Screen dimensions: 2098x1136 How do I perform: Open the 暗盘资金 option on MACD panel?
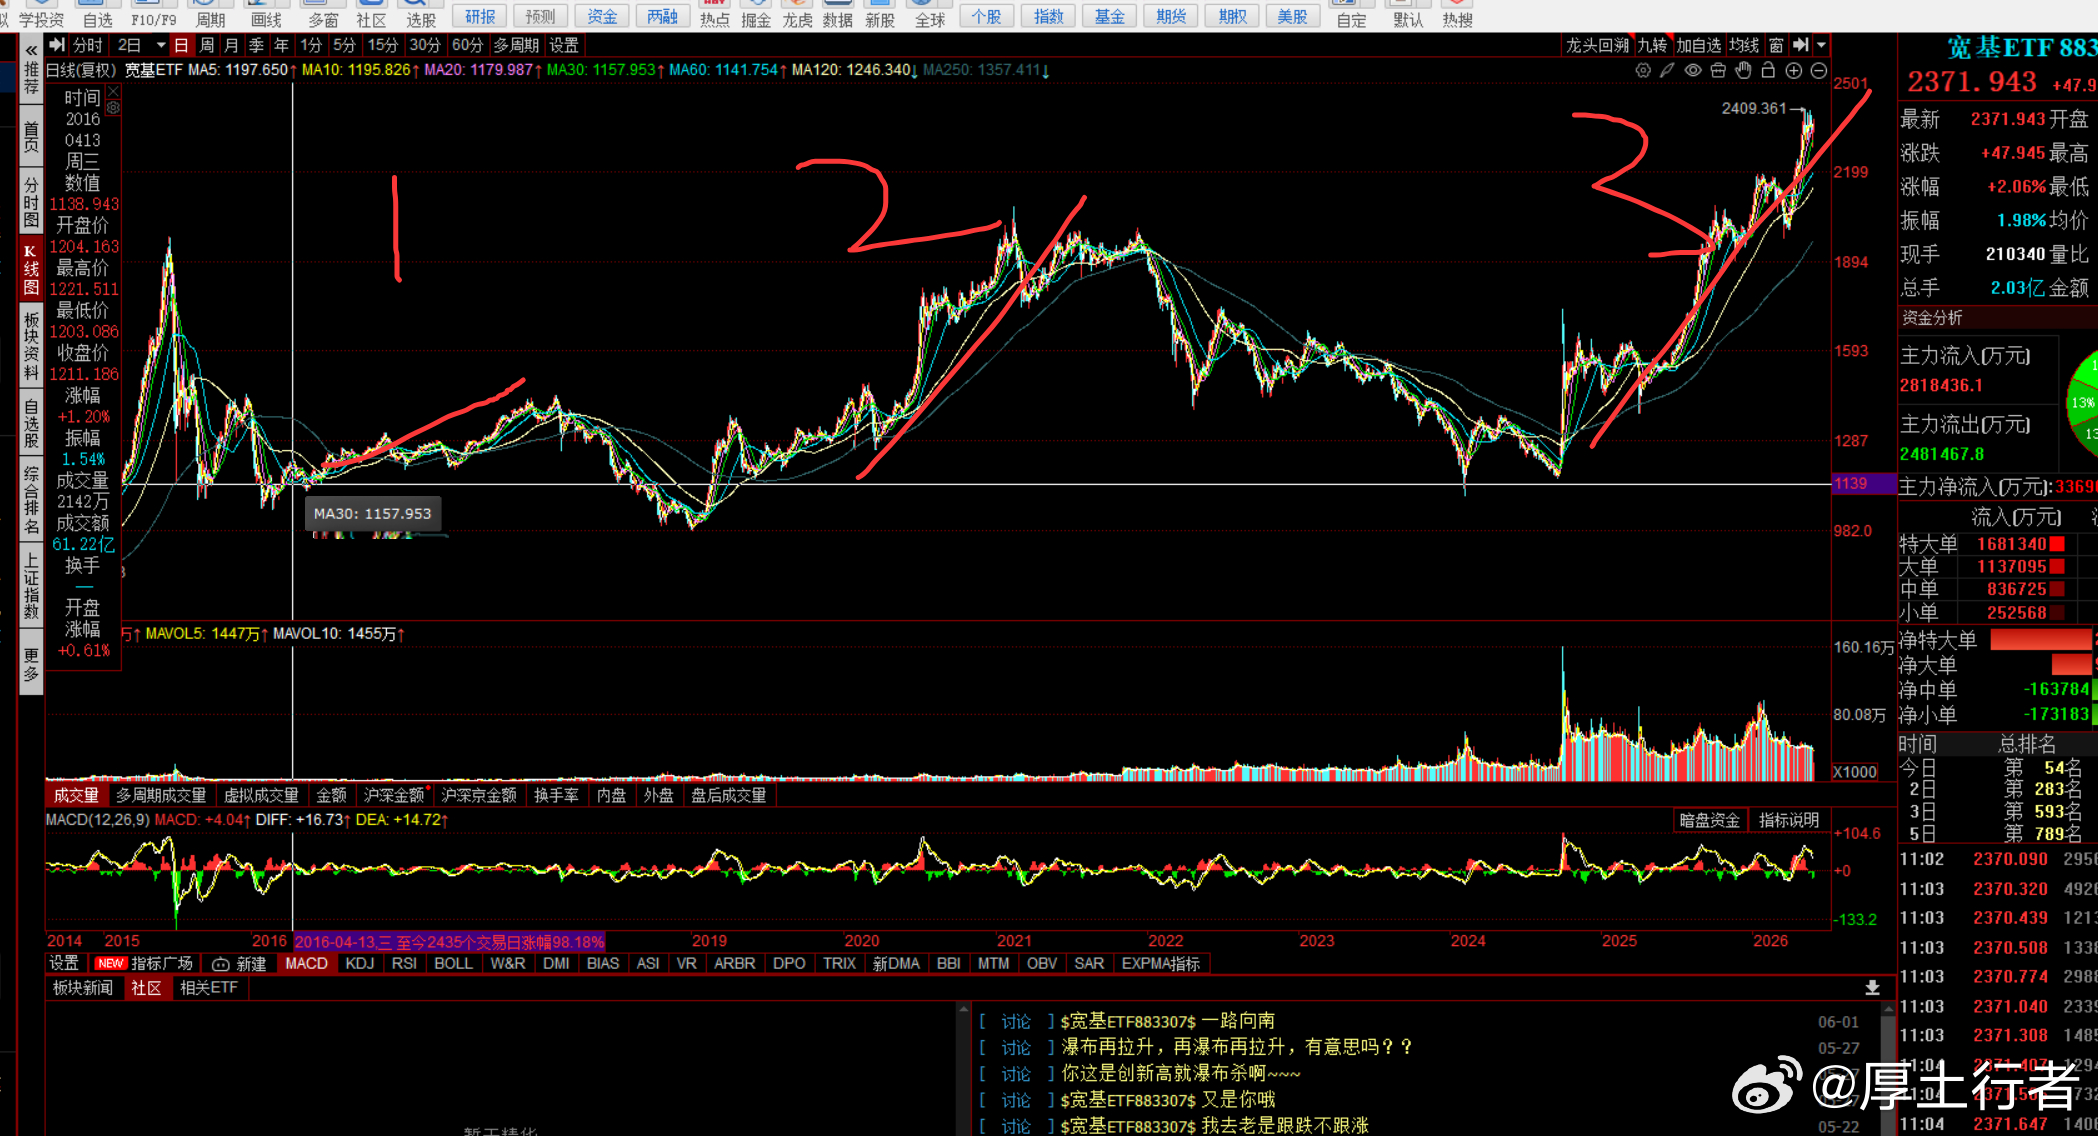click(x=1710, y=820)
